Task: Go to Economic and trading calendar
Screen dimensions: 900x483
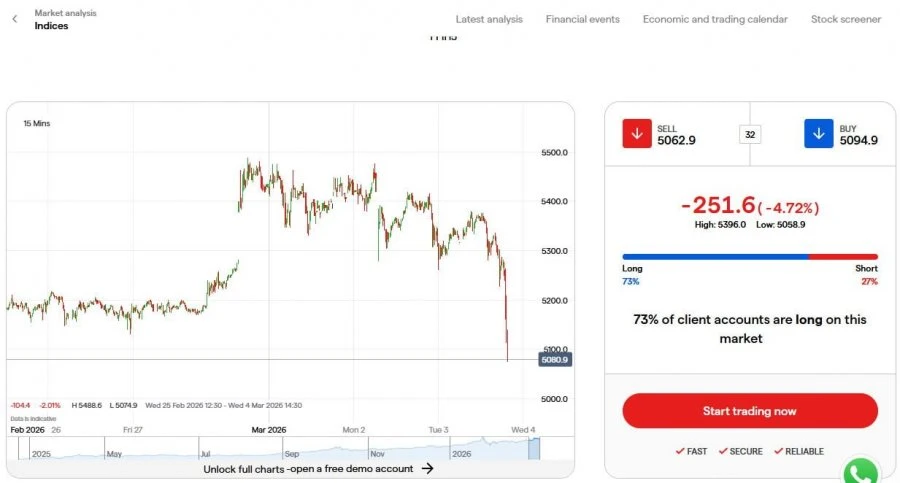Action: [715, 19]
